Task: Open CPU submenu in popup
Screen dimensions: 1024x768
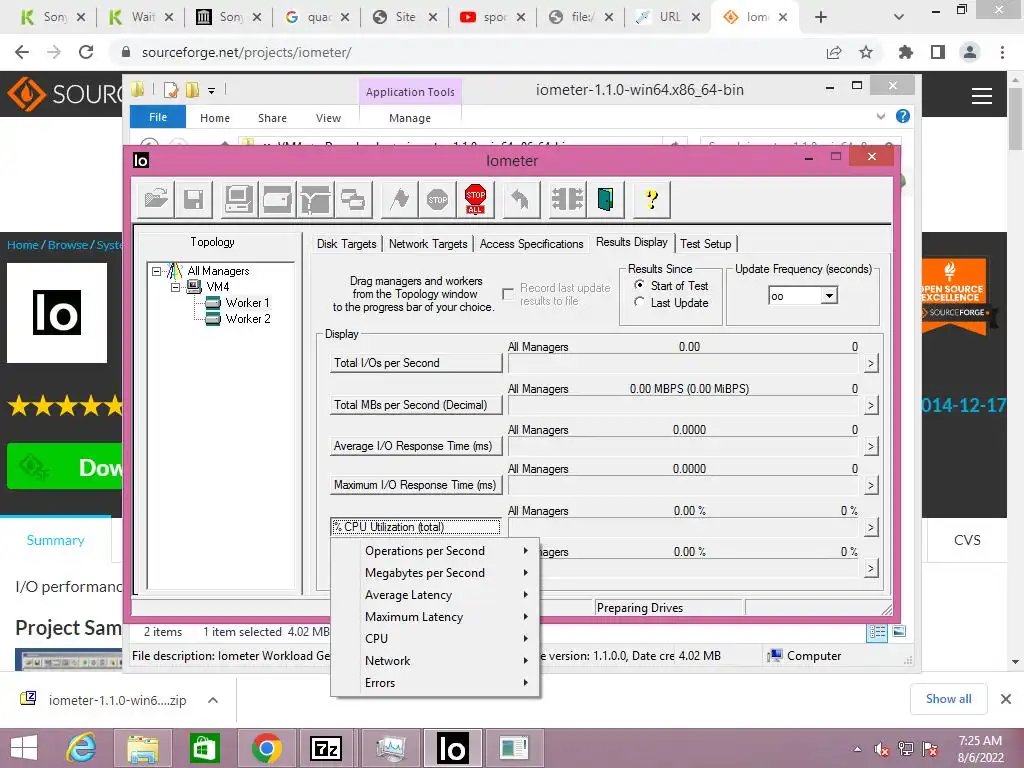Action: [435, 639]
